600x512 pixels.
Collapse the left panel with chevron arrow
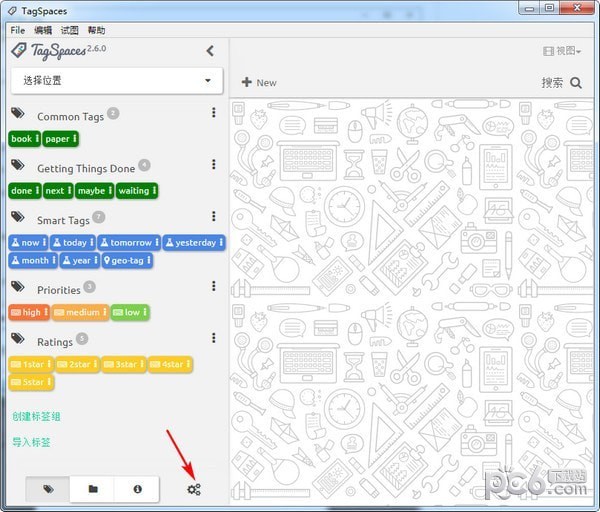(210, 51)
